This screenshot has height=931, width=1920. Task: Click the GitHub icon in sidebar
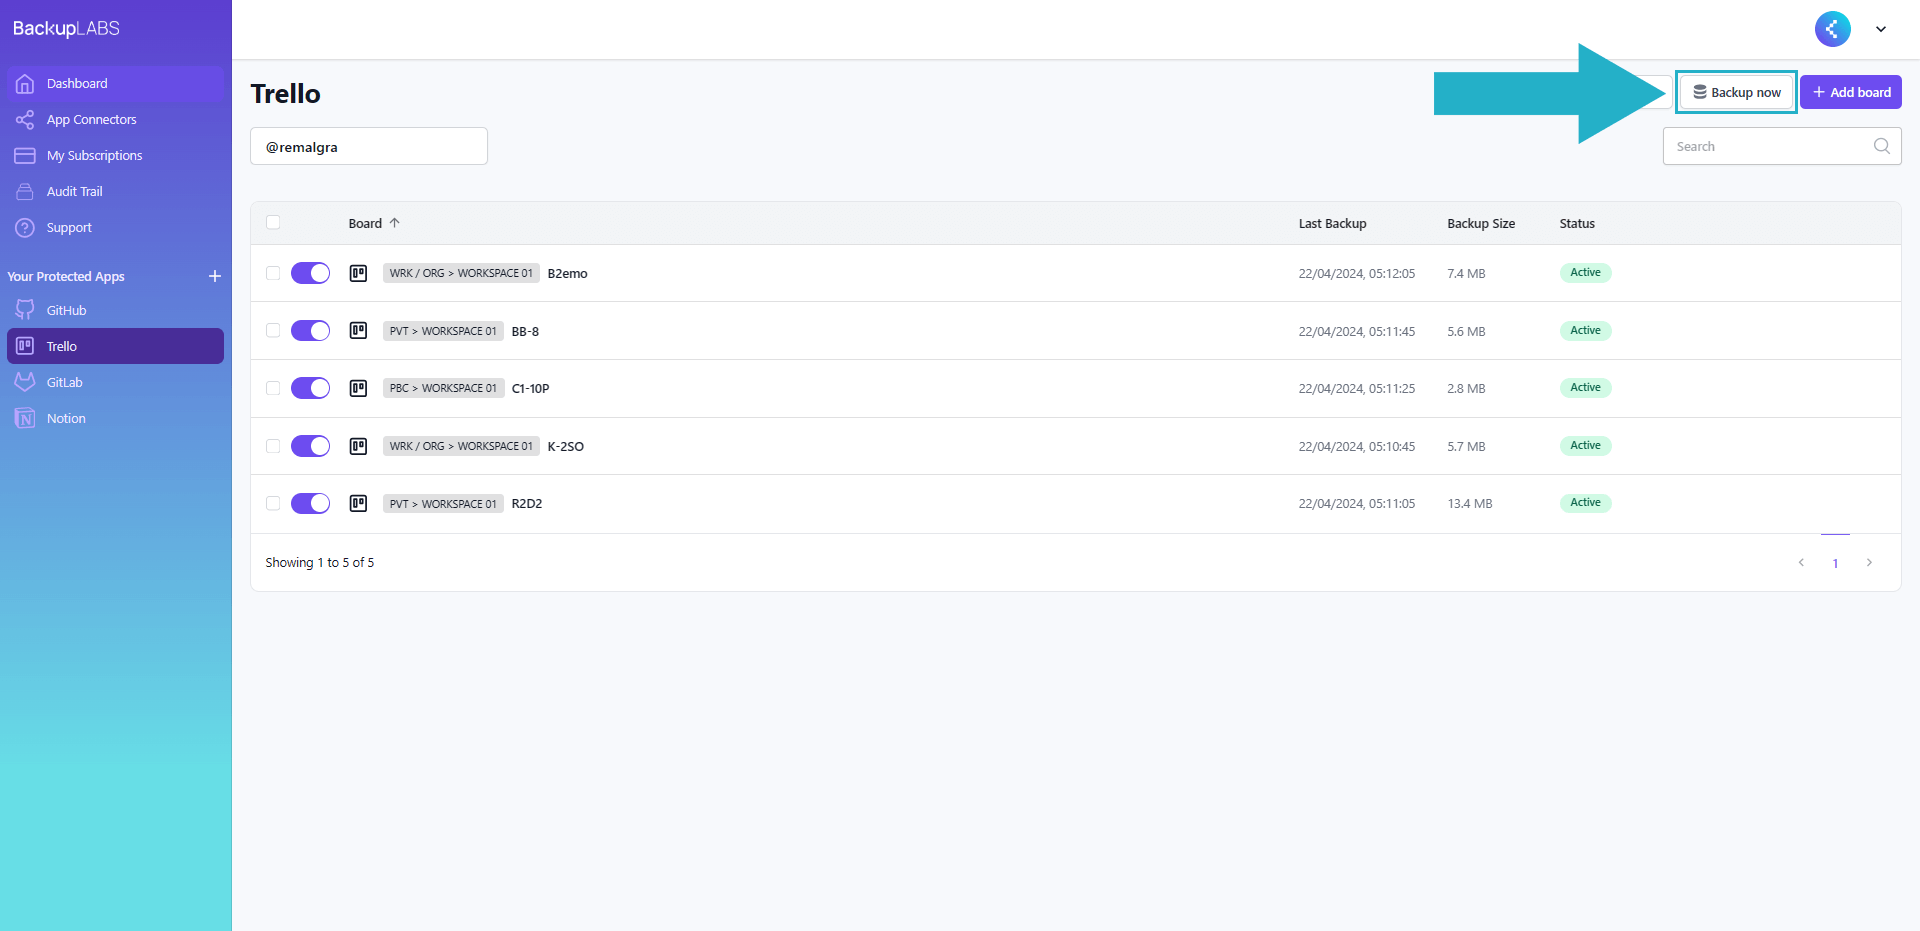click(25, 311)
